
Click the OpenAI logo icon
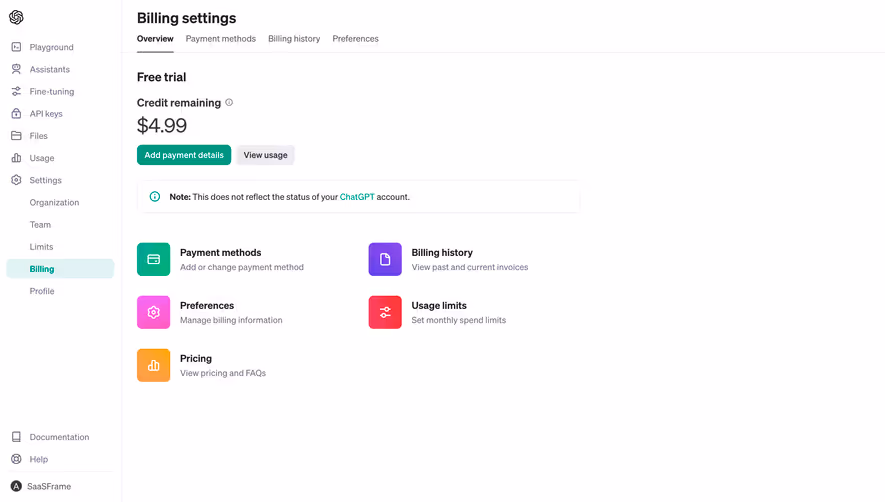pos(16,18)
